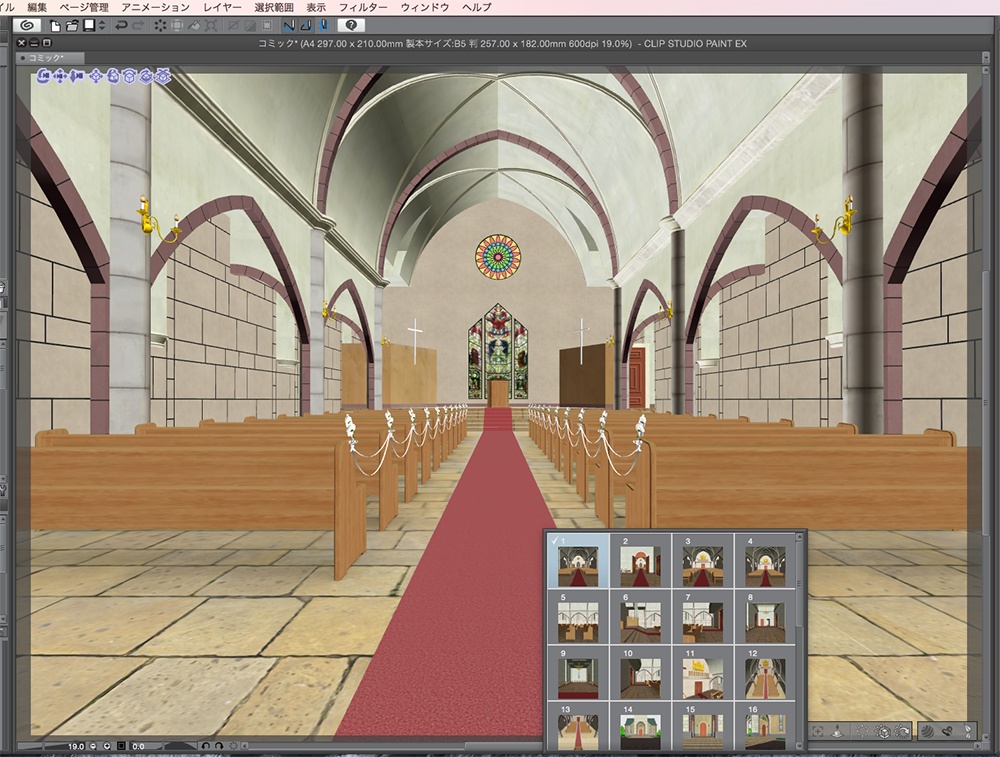Select the pan camera 3D icon
This screenshot has height=757, width=1000.
pos(60,76)
